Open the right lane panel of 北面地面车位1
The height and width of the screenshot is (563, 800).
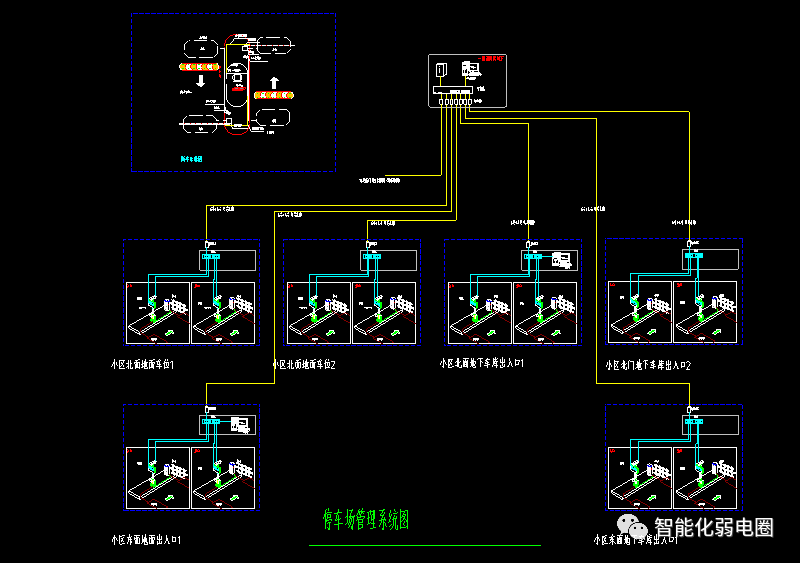pos(223,313)
